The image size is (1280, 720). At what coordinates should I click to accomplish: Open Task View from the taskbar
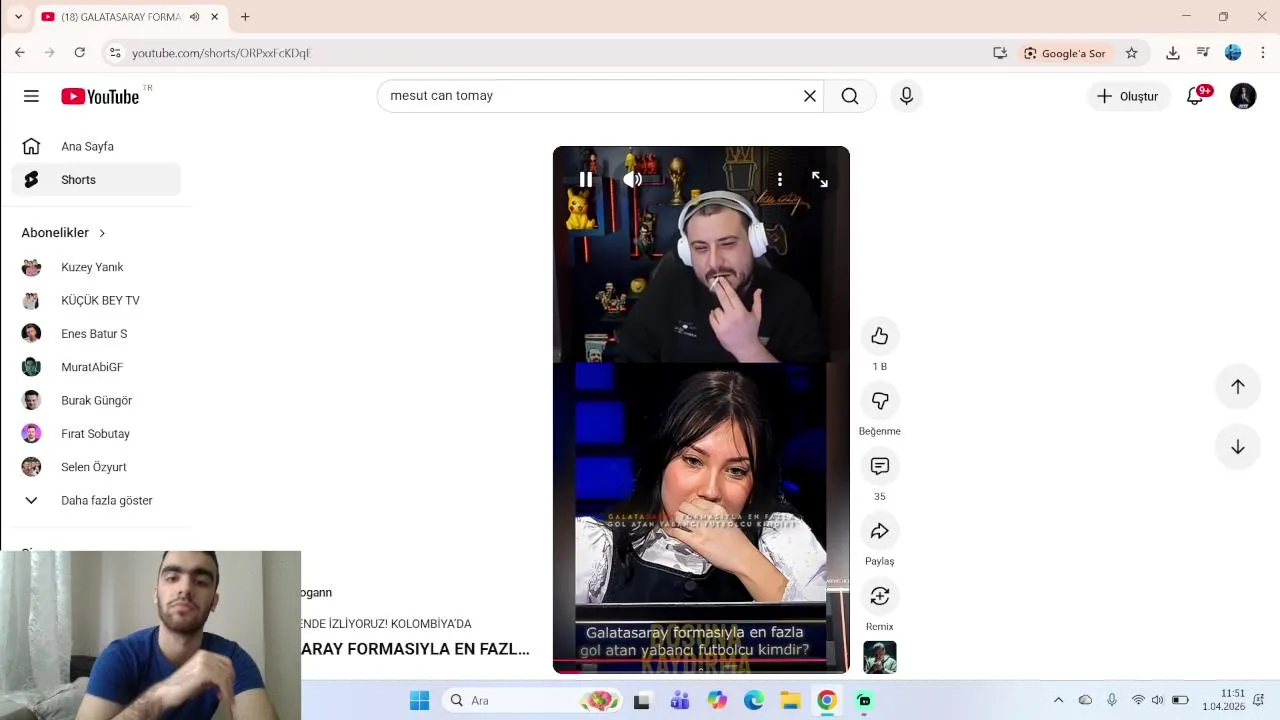point(642,701)
